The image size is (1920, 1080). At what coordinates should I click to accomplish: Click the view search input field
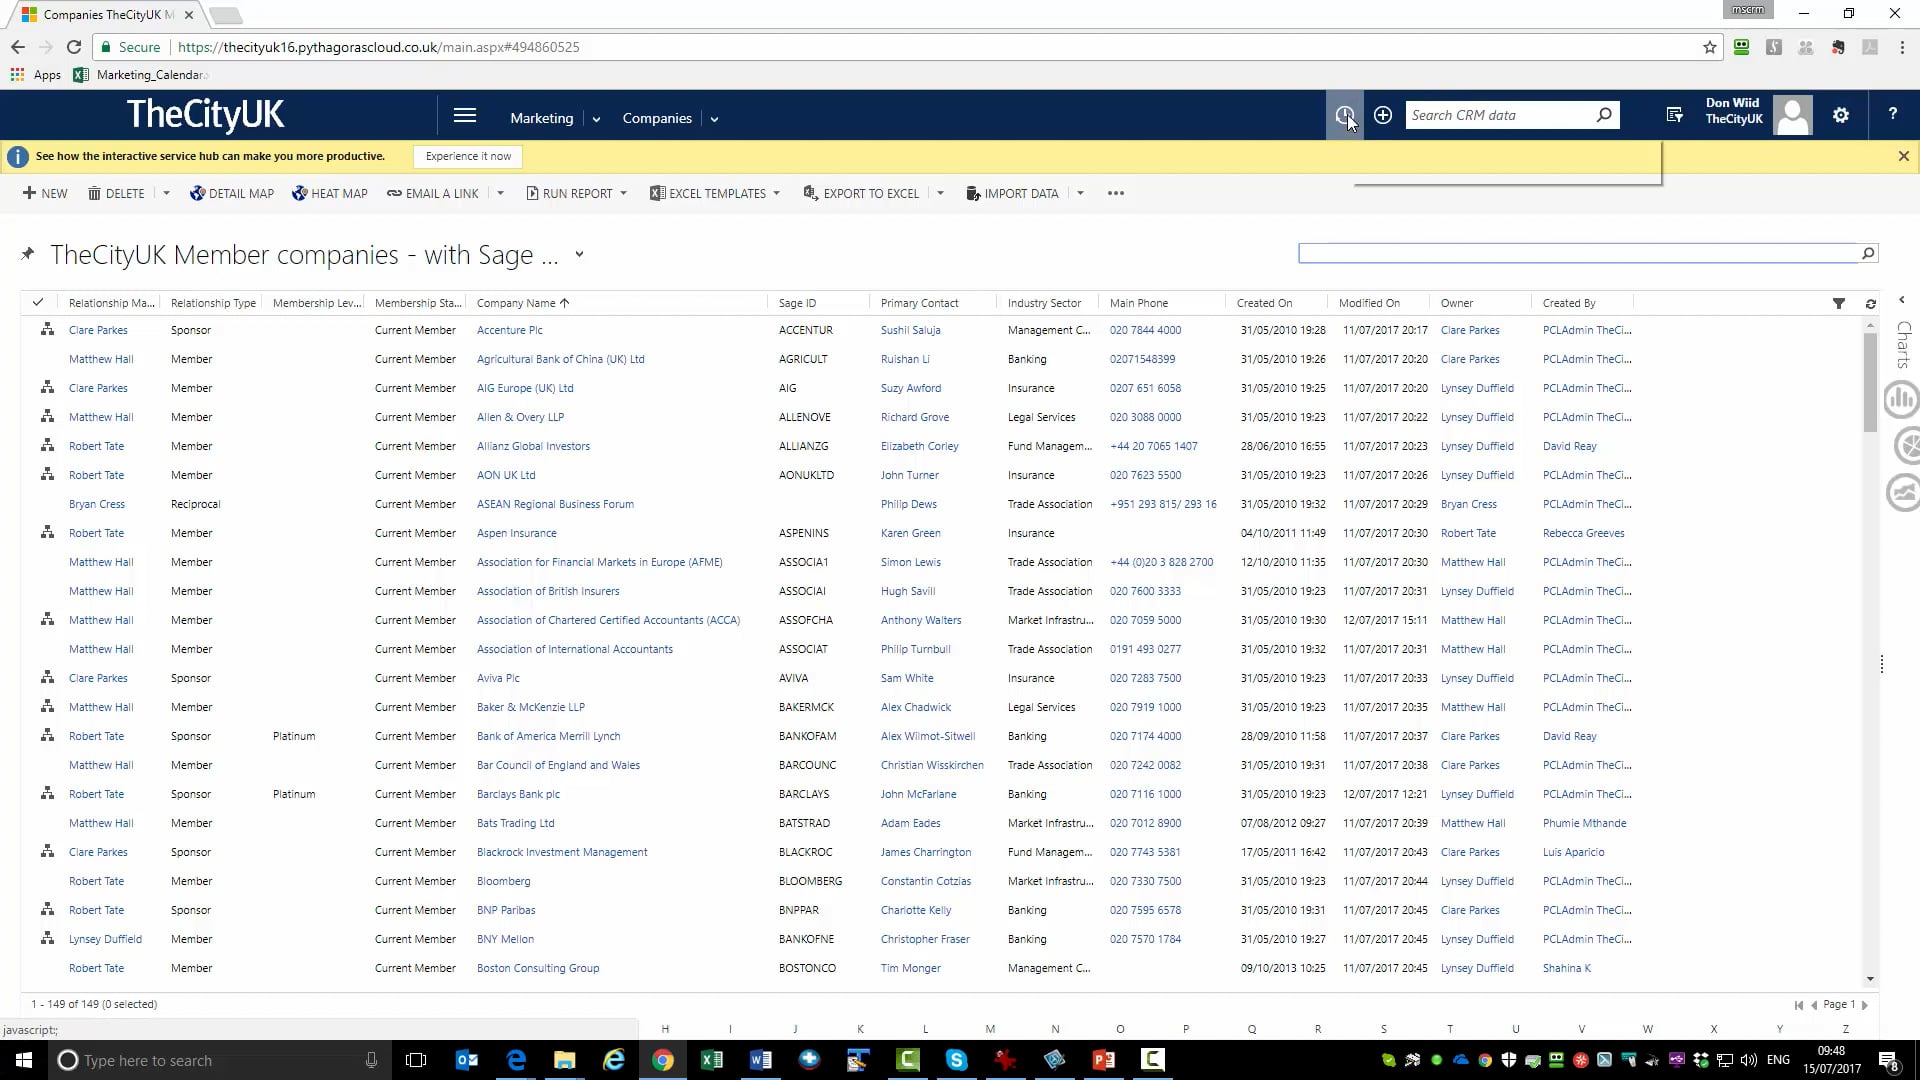click(x=1578, y=254)
